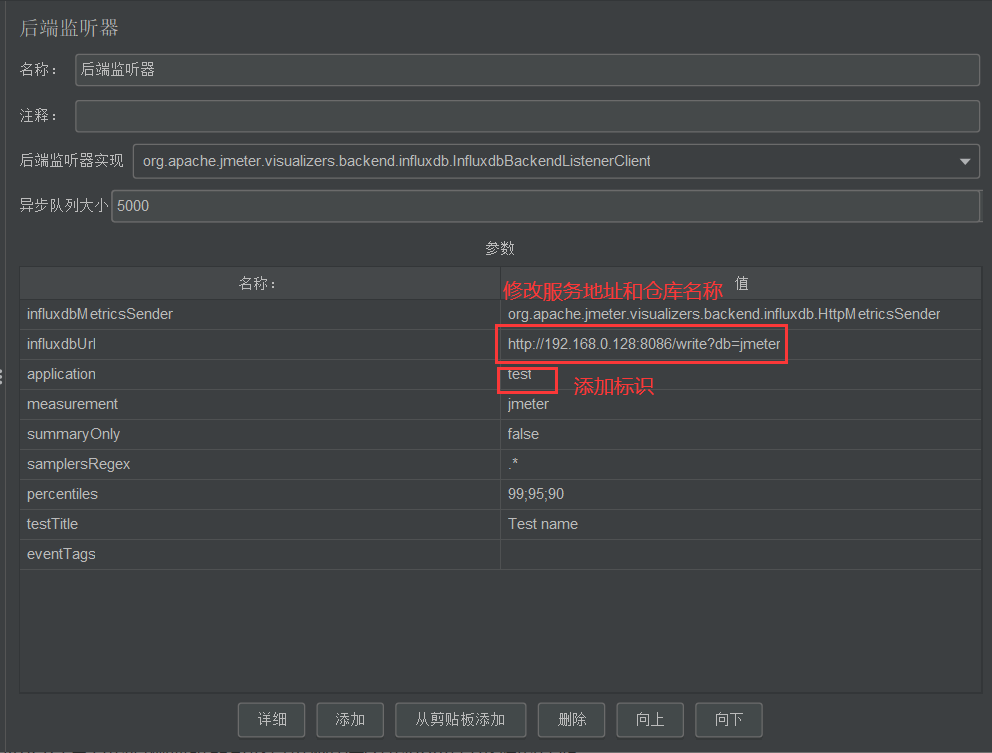Click the 添加 add button
Viewport: 992px width, 753px height.
350,719
